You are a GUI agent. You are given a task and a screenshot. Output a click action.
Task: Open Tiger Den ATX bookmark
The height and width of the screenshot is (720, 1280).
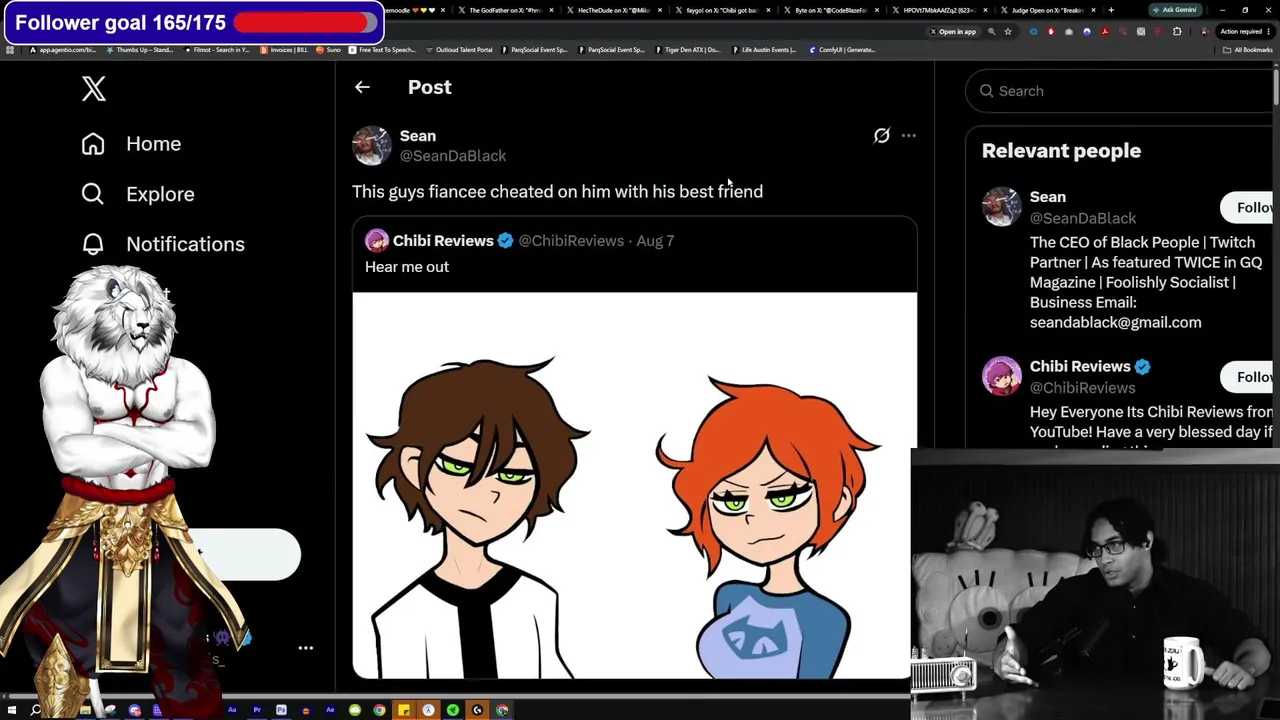687,50
